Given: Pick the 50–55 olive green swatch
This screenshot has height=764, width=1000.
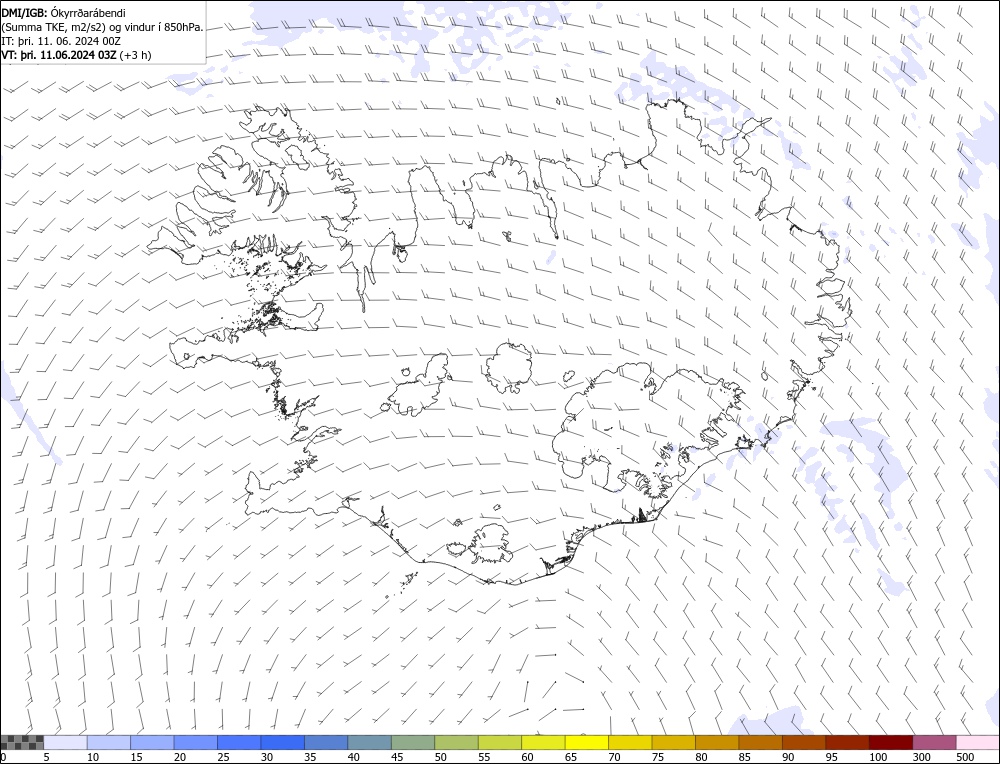Looking at the screenshot, I should click(456, 742).
